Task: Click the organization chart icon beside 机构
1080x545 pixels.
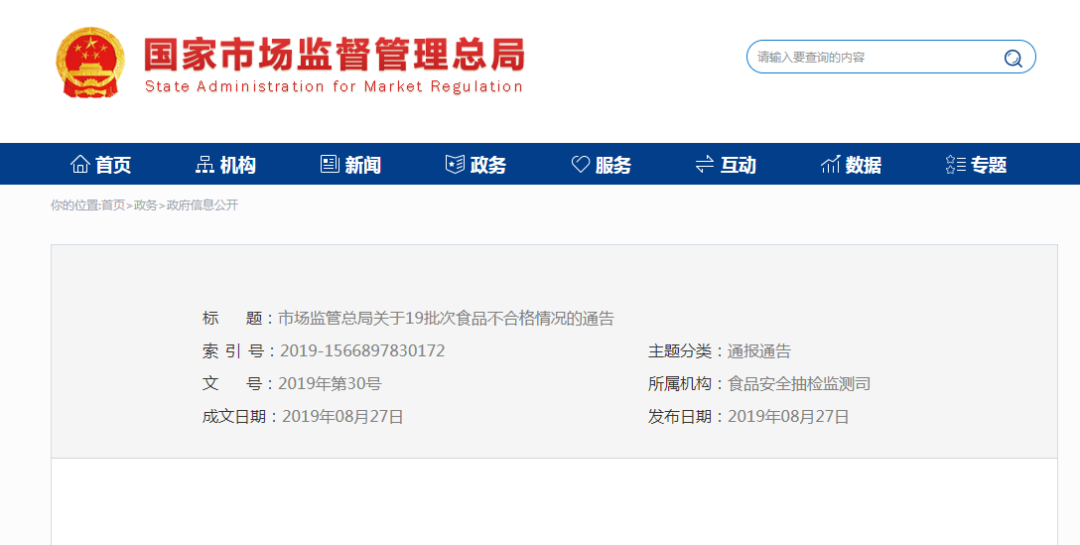Action: 205,165
